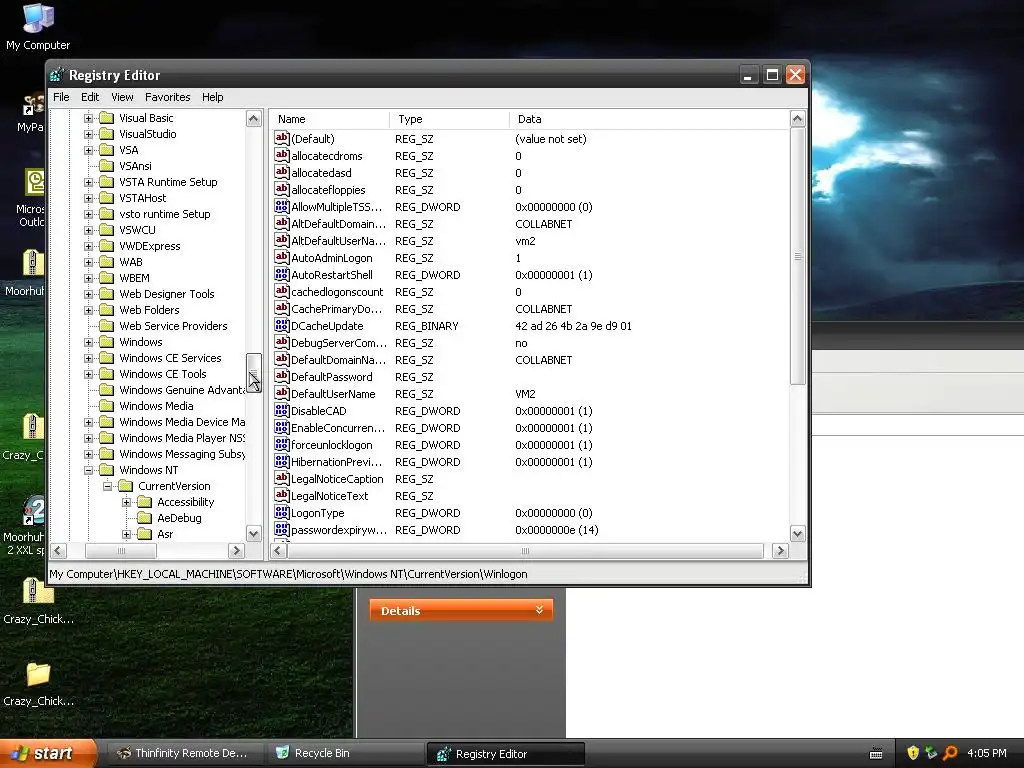Screen dimensions: 1024x768
Task: Open the Edit menu
Action: (x=90, y=97)
